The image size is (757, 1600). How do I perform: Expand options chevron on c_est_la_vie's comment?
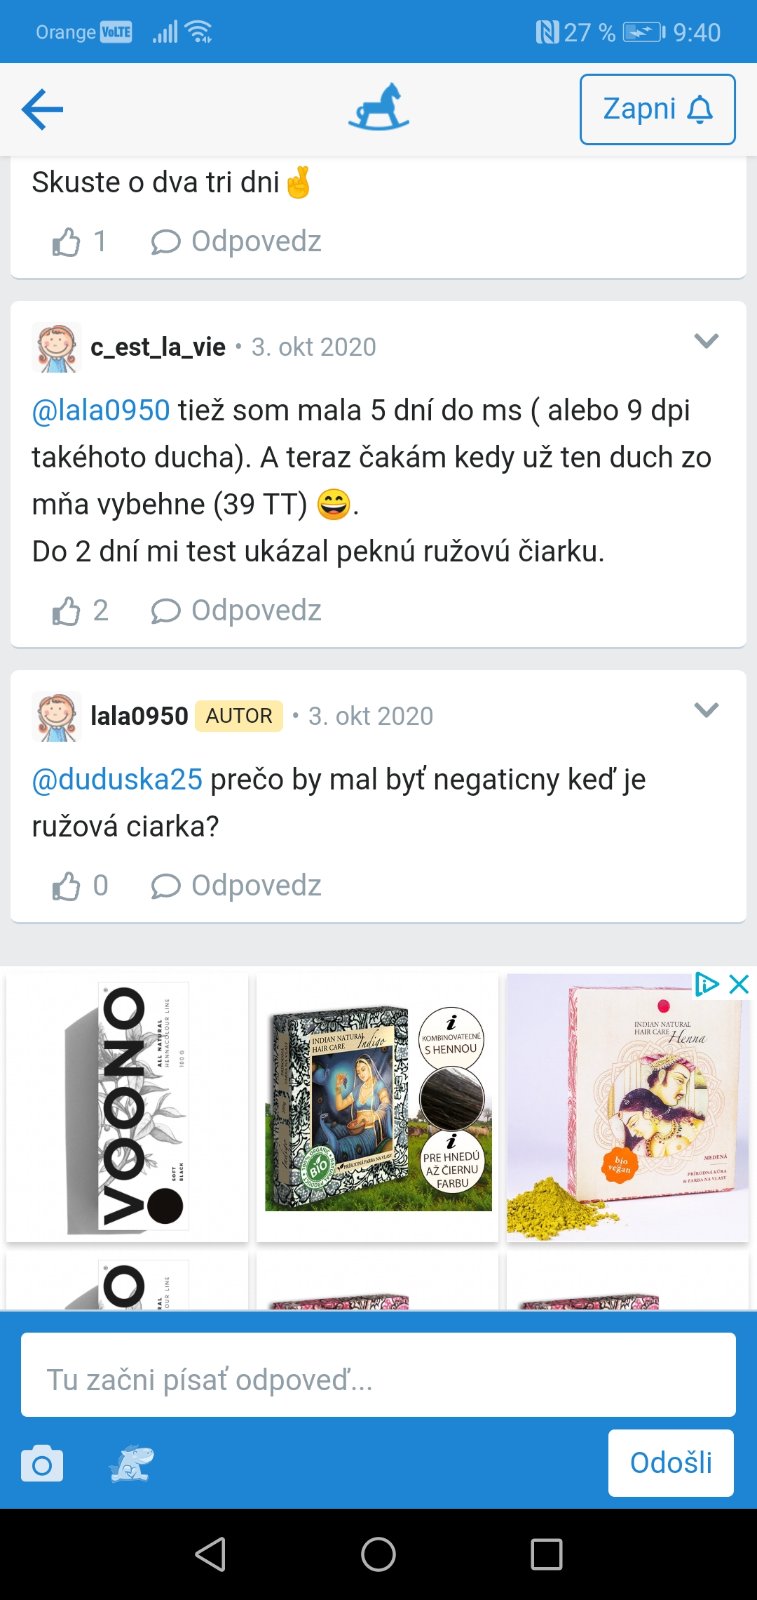pos(706,342)
